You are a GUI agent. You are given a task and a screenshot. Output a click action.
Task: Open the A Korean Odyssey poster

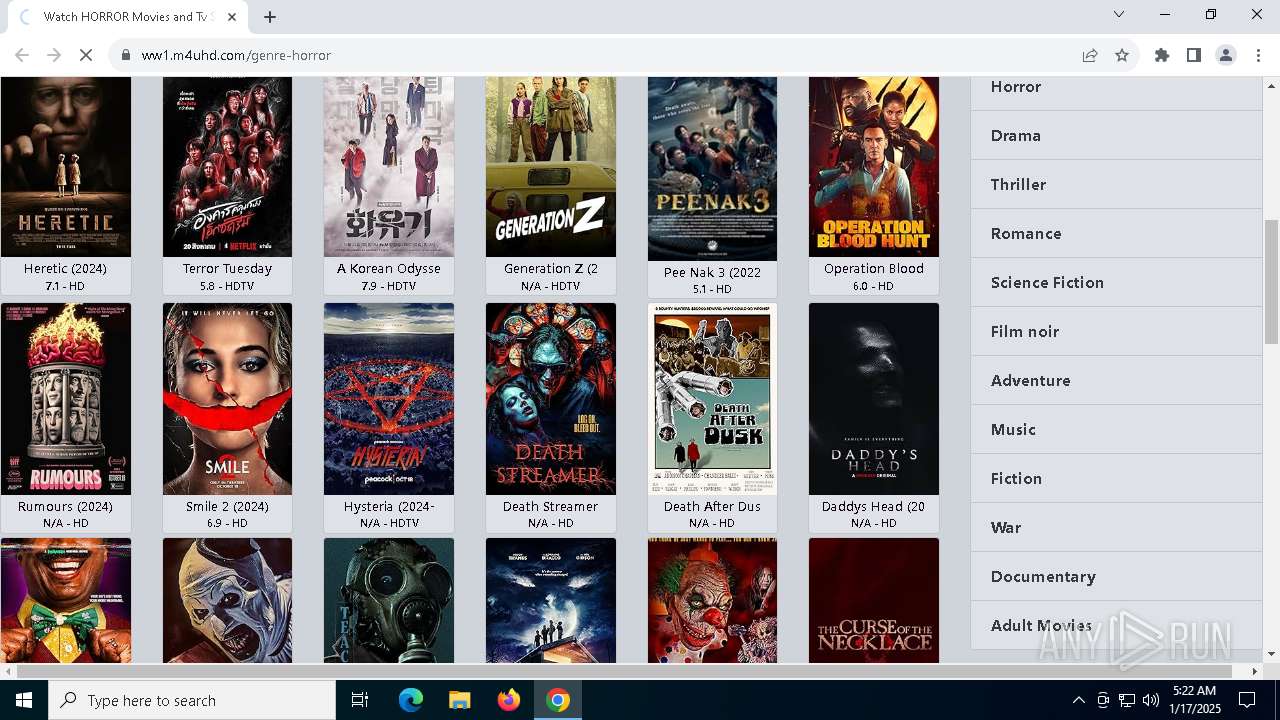coord(389,167)
